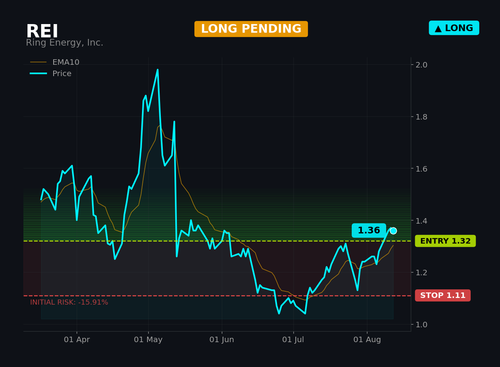
Task: Click the LONG PENDING status badge
Action: point(251,29)
